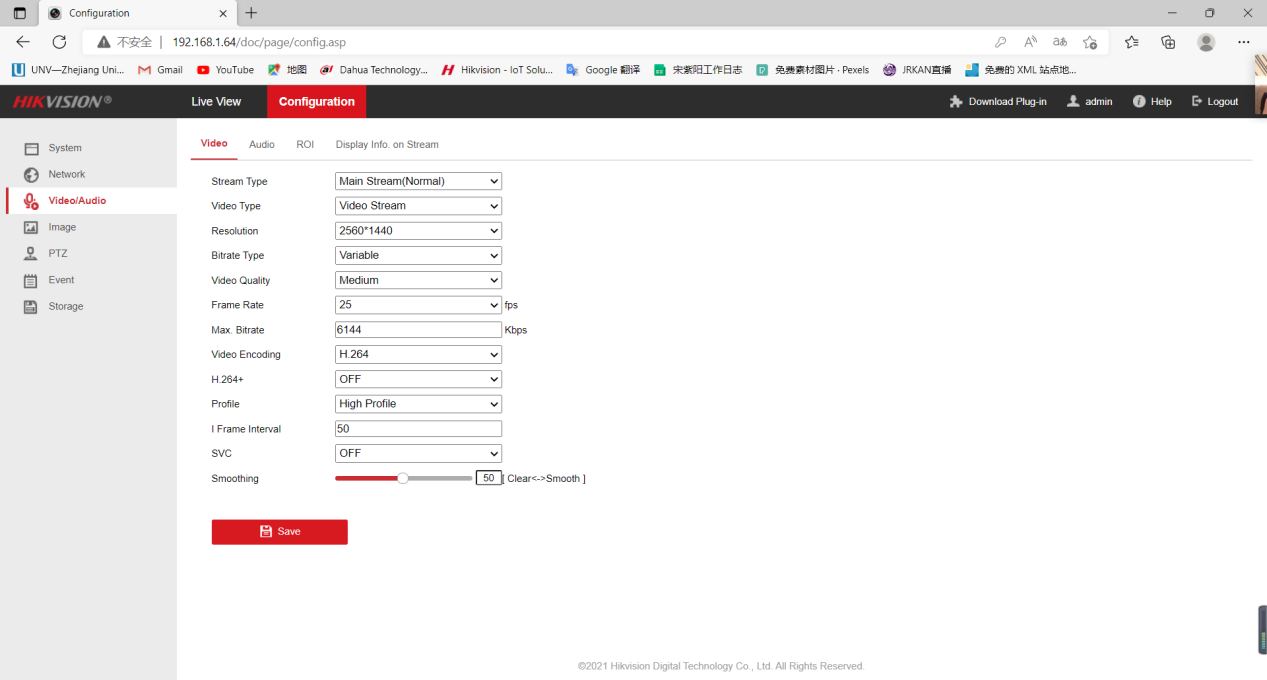Open saved passwords key icon
This screenshot has width=1267, height=680.
click(1000, 42)
